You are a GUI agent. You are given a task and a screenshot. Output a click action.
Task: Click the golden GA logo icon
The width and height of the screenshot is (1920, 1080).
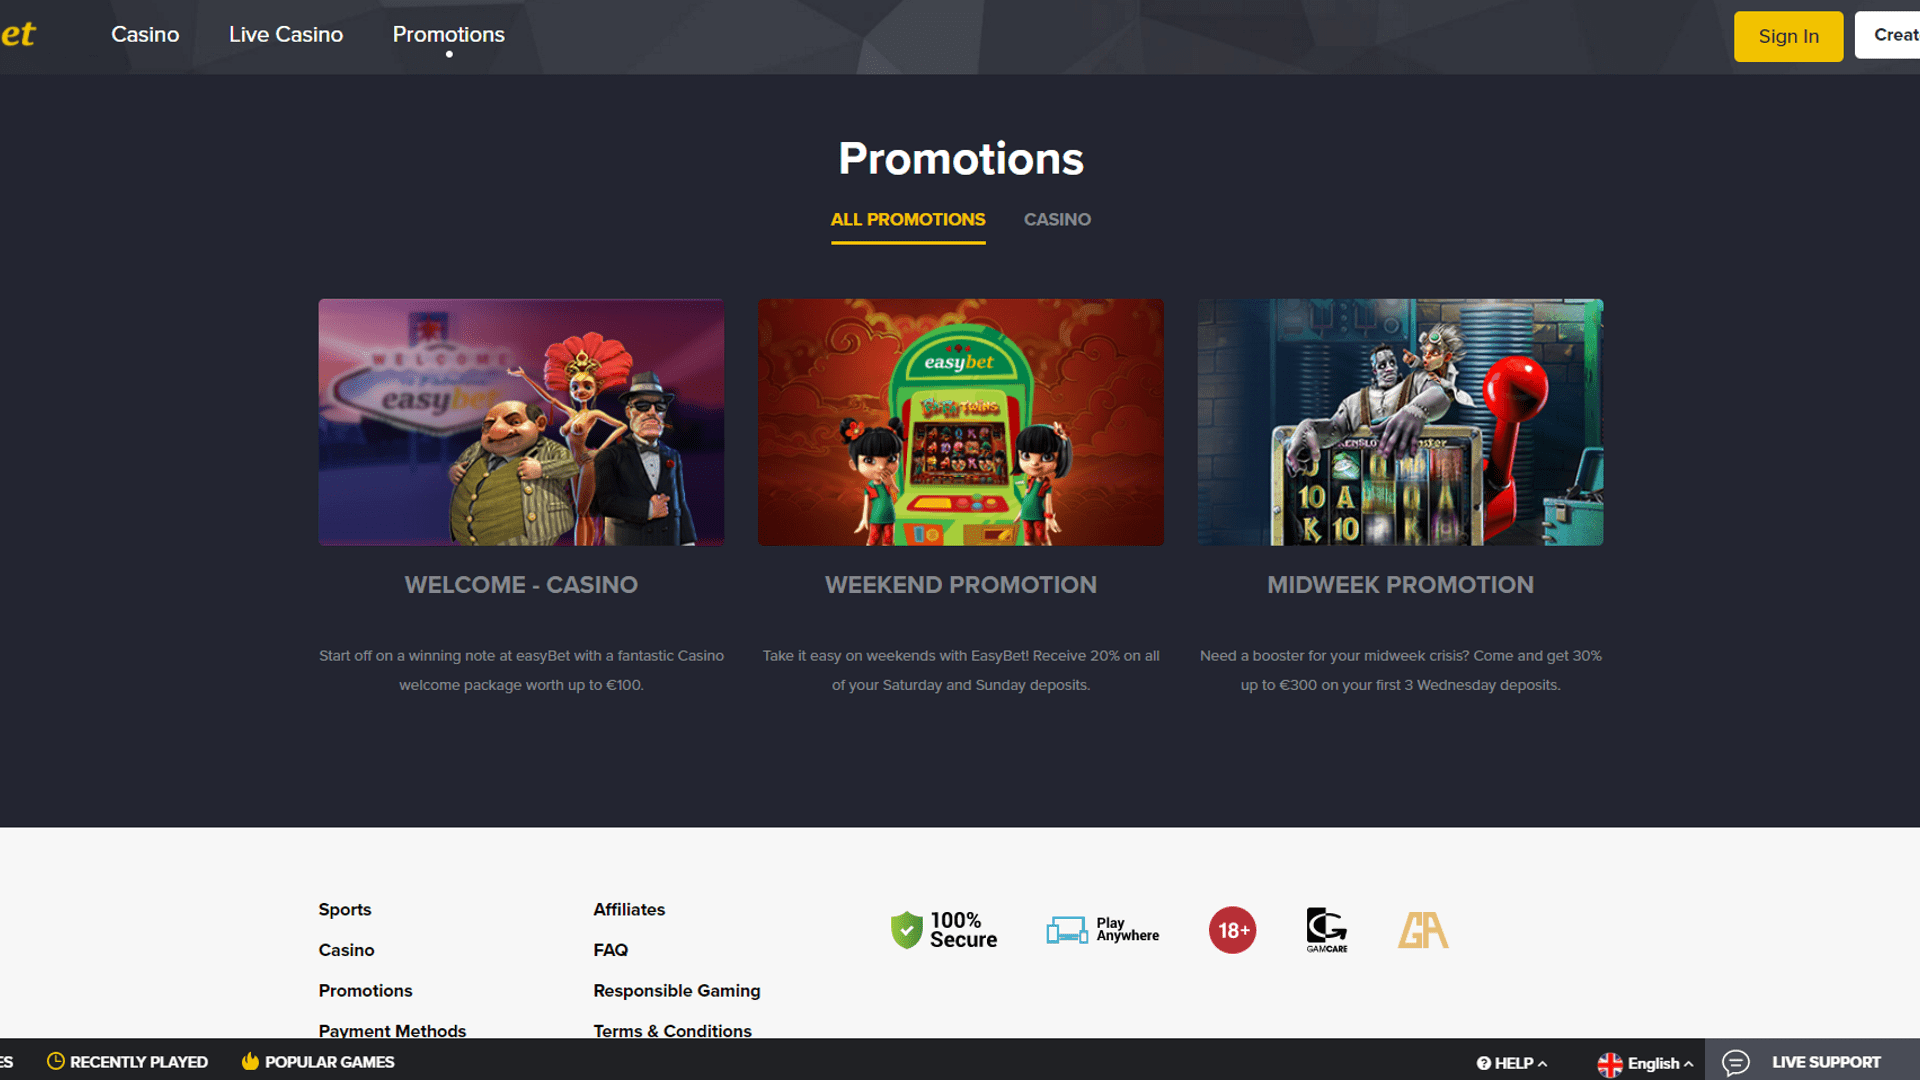coord(1423,930)
